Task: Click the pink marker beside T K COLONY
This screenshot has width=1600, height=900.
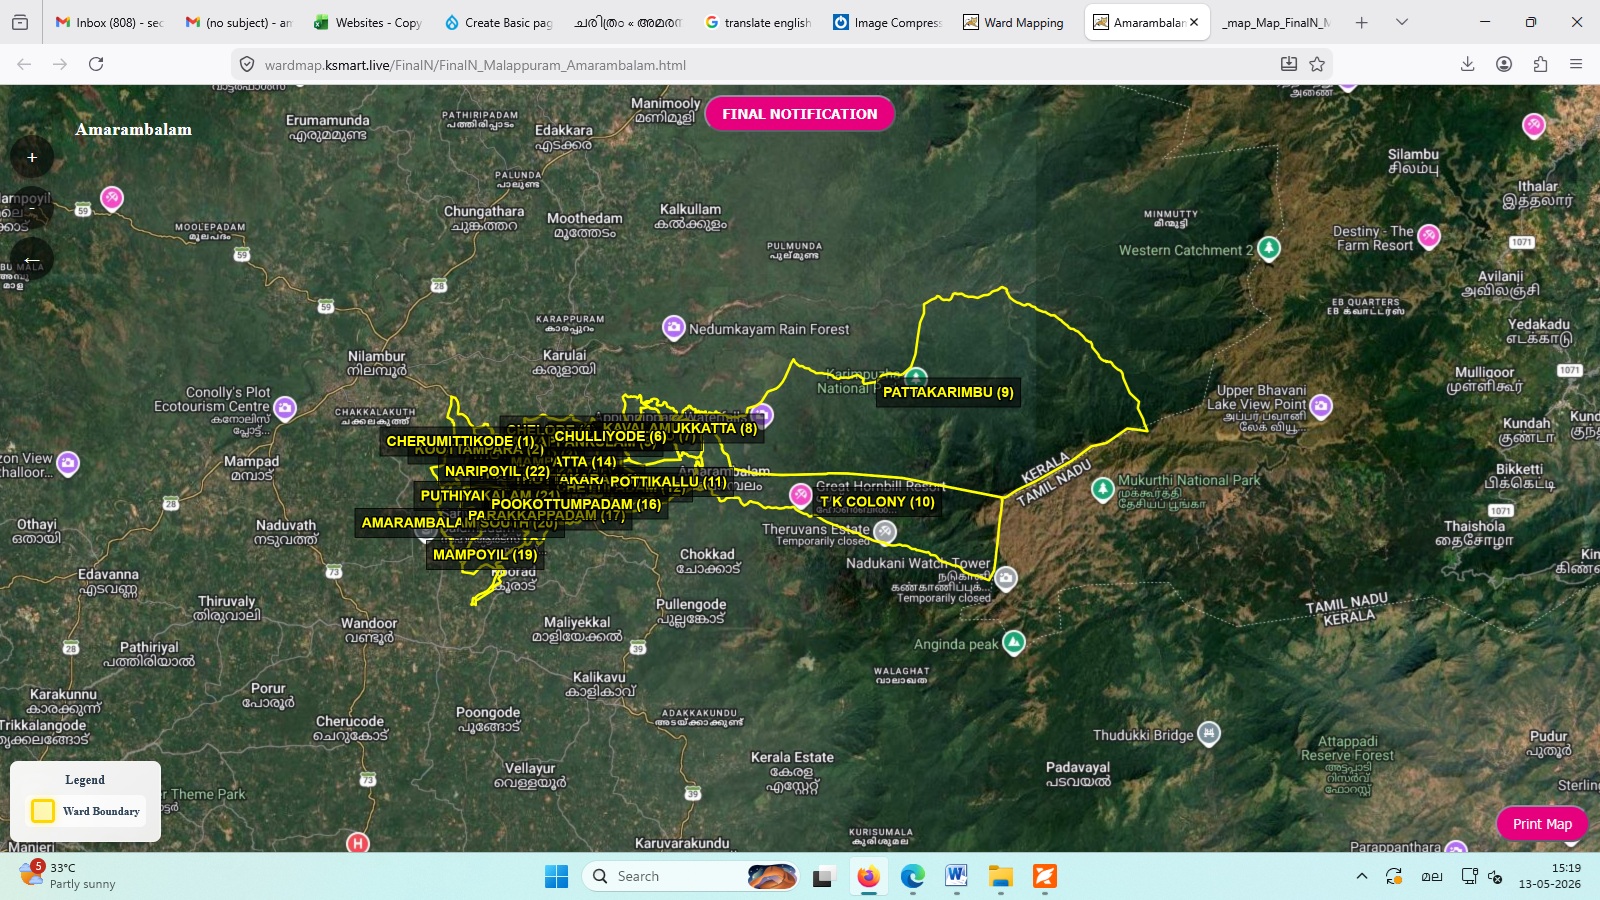Action: click(801, 494)
